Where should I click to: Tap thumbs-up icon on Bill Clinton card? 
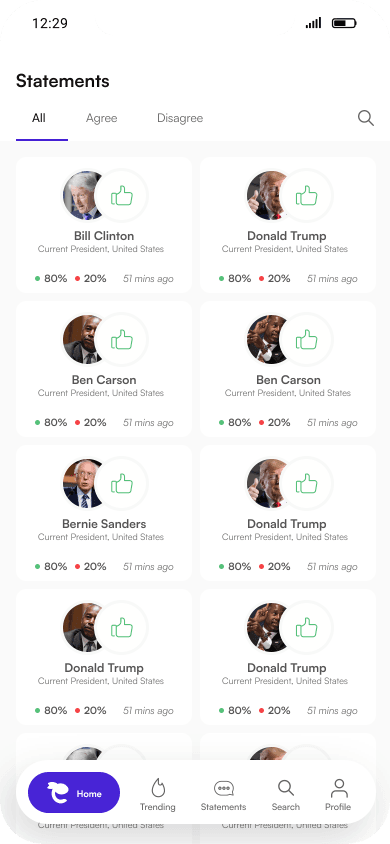tap(122, 196)
